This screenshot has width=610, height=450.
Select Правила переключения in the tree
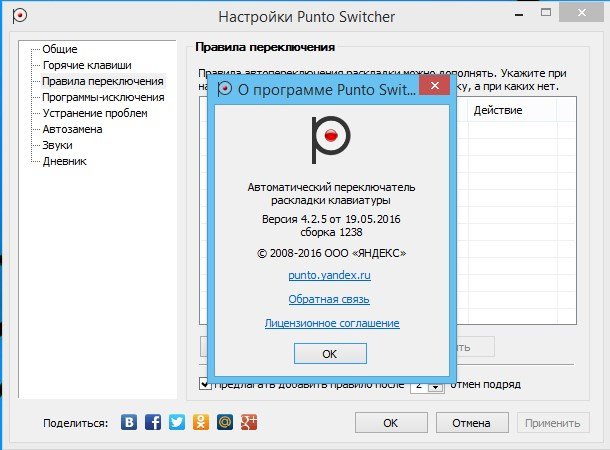point(103,81)
